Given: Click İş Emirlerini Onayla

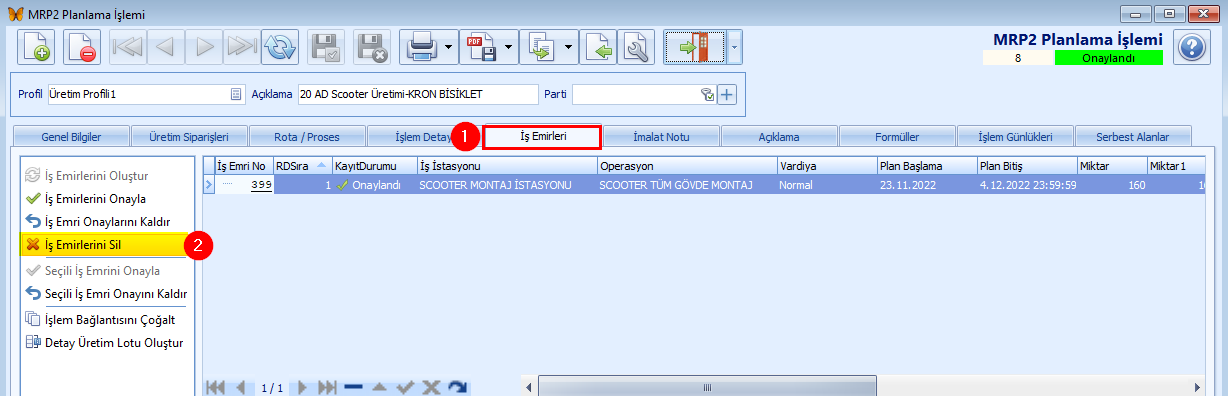Looking at the screenshot, I should (95, 198).
